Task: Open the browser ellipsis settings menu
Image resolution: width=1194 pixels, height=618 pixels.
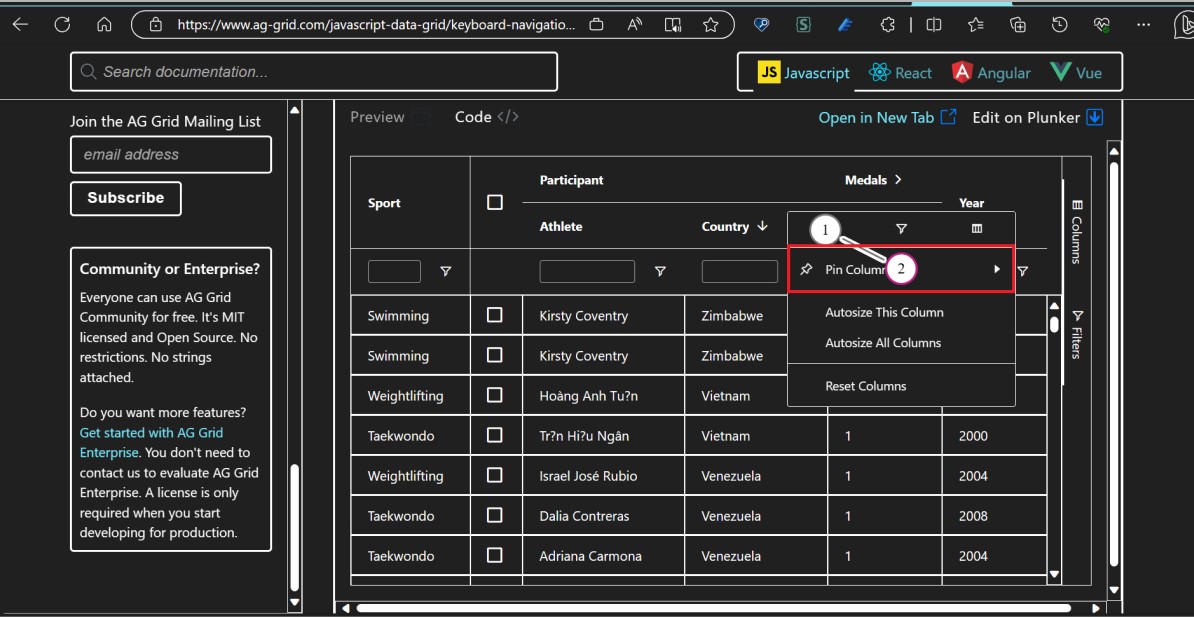Action: pos(1144,24)
